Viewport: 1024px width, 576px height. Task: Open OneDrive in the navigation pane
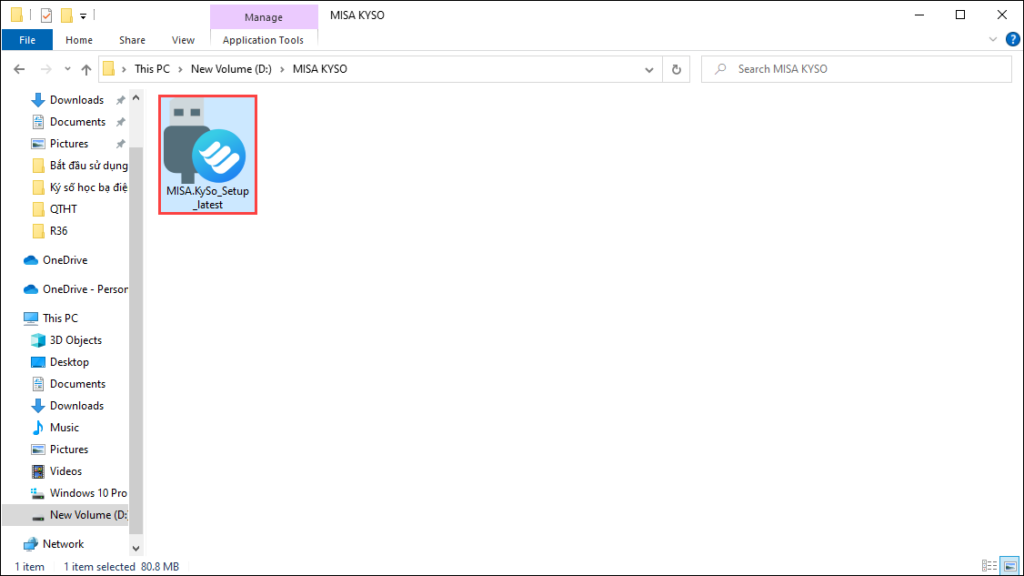pyautogui.click(x=65, y=260)
